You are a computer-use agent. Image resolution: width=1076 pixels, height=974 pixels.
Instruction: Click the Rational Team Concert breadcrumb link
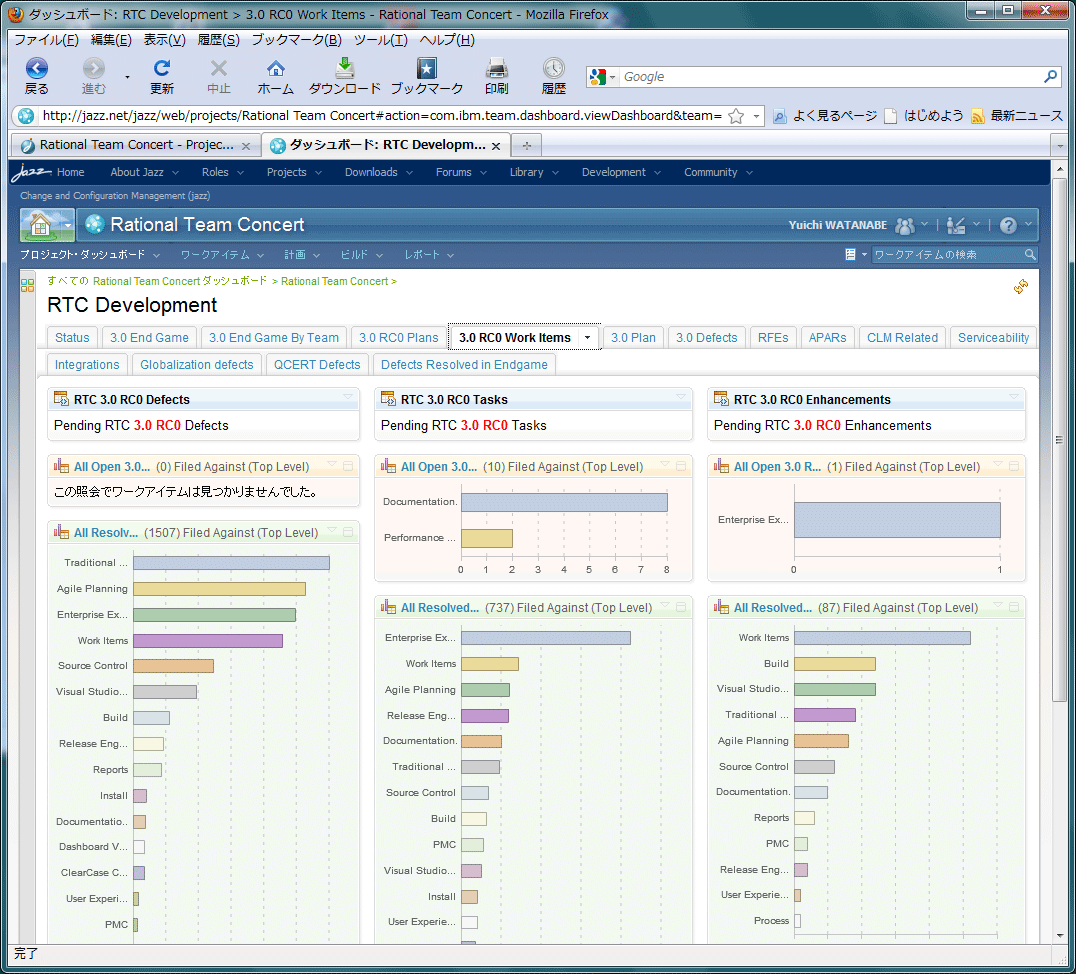[x=334, y=281]
